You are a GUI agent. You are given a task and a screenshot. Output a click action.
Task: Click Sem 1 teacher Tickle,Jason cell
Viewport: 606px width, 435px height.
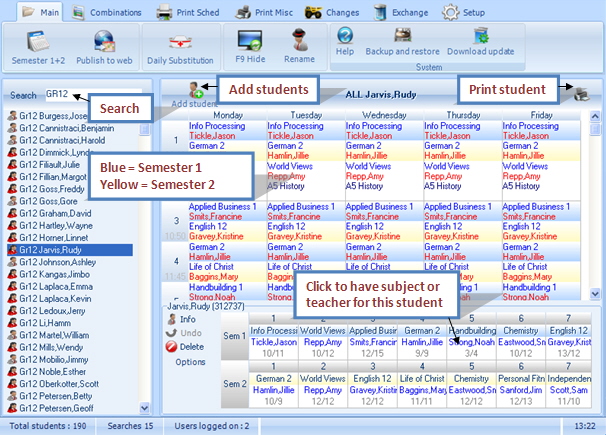point(274,342)
